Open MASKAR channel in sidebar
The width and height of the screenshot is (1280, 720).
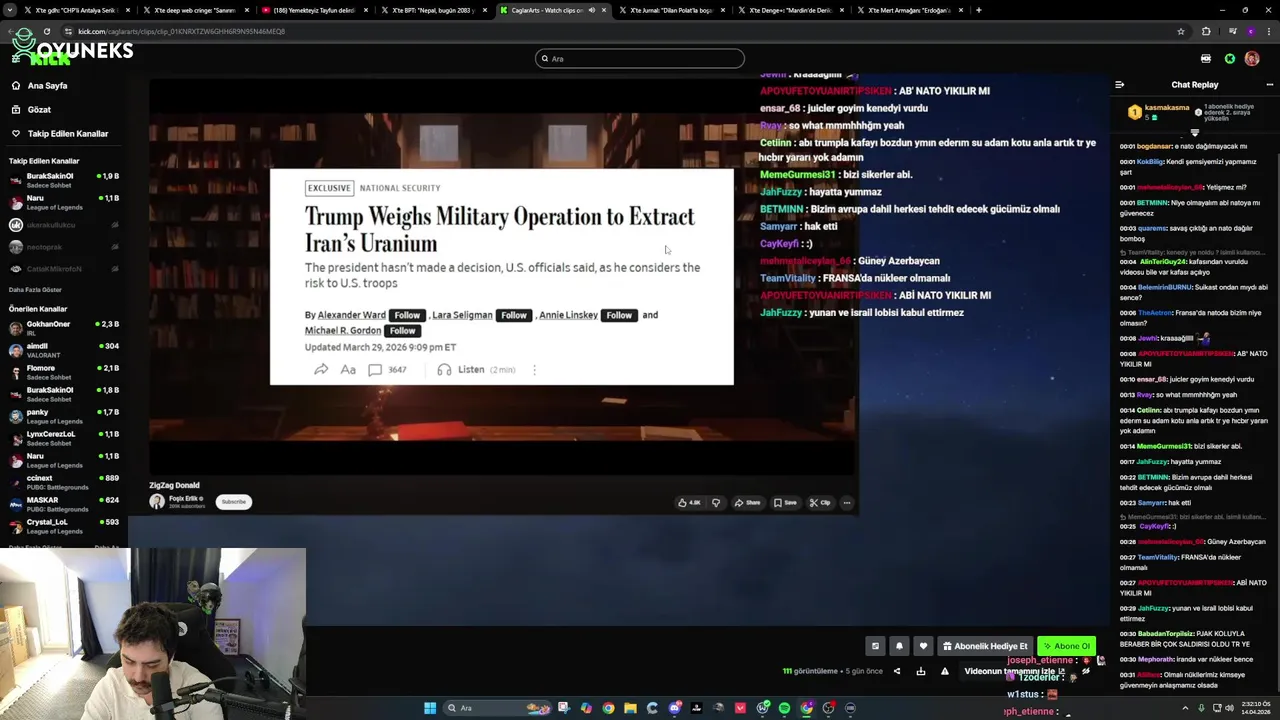tap(62, 504)
